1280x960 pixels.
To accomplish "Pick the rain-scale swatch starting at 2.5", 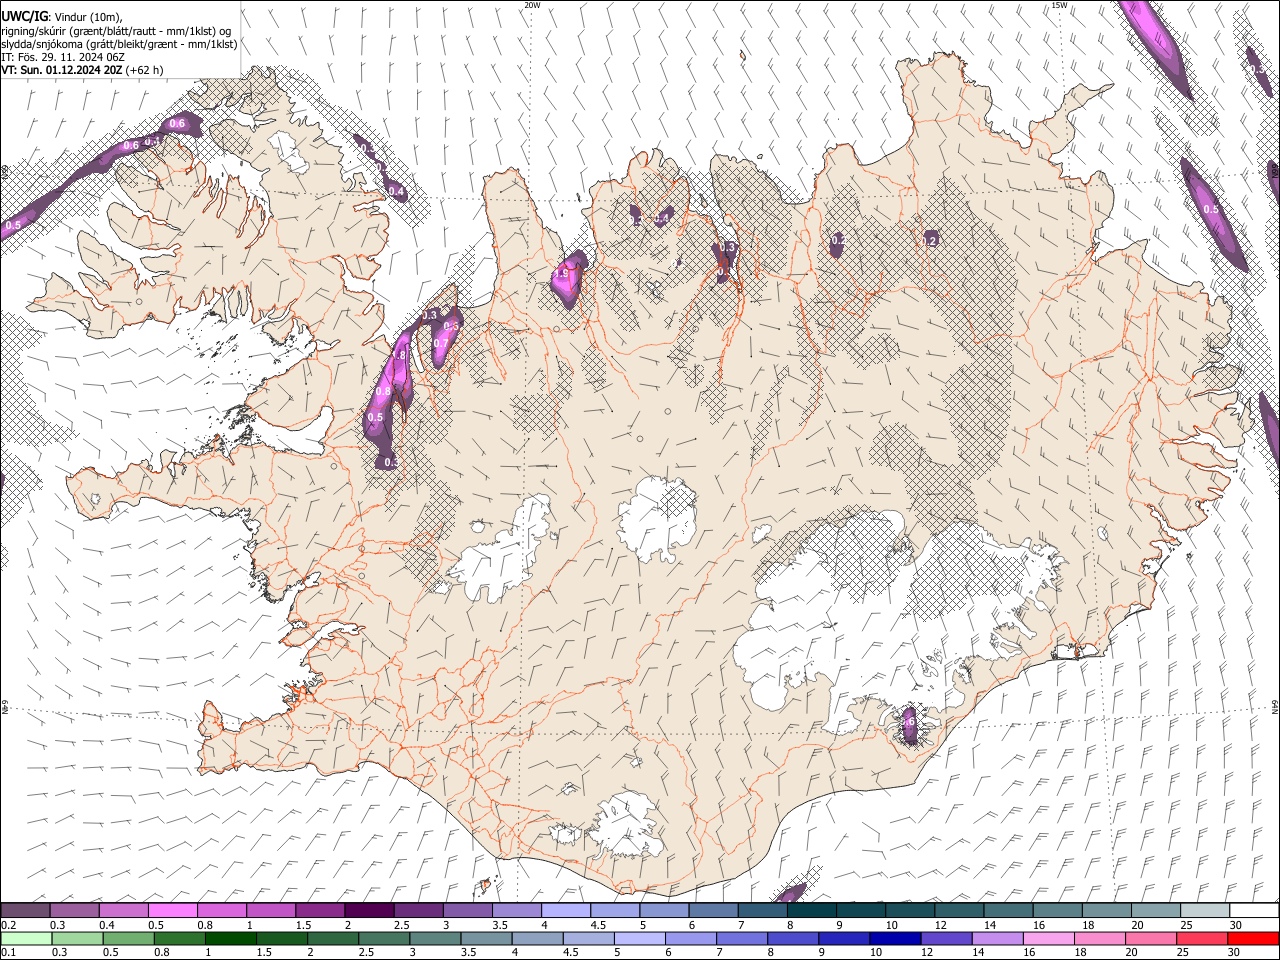I will click(x=383, y=938).
